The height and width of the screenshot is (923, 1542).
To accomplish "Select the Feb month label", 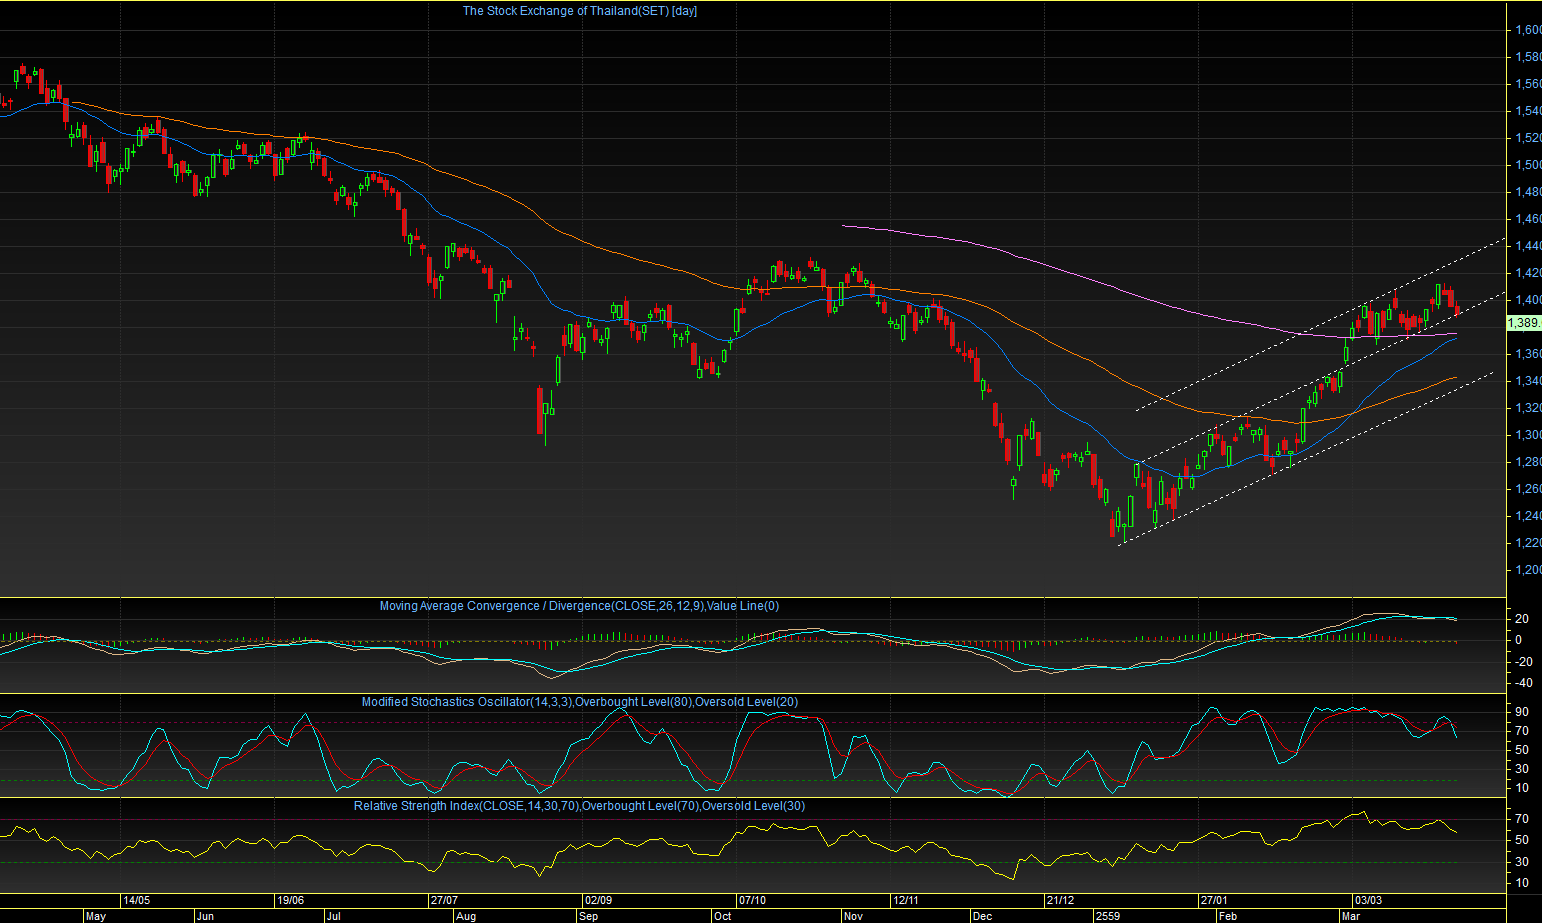I will (x=1228, y=916).
